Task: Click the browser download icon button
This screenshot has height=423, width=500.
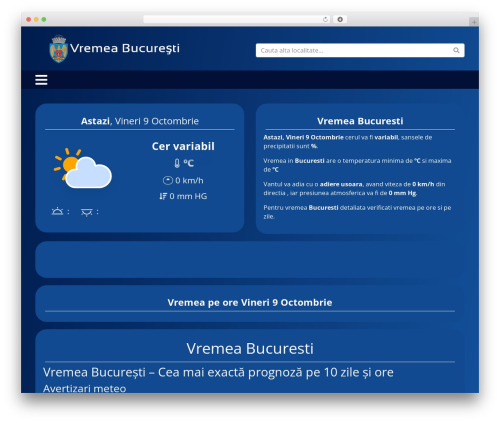Action: pyautogui.click(x=340, y=20)
